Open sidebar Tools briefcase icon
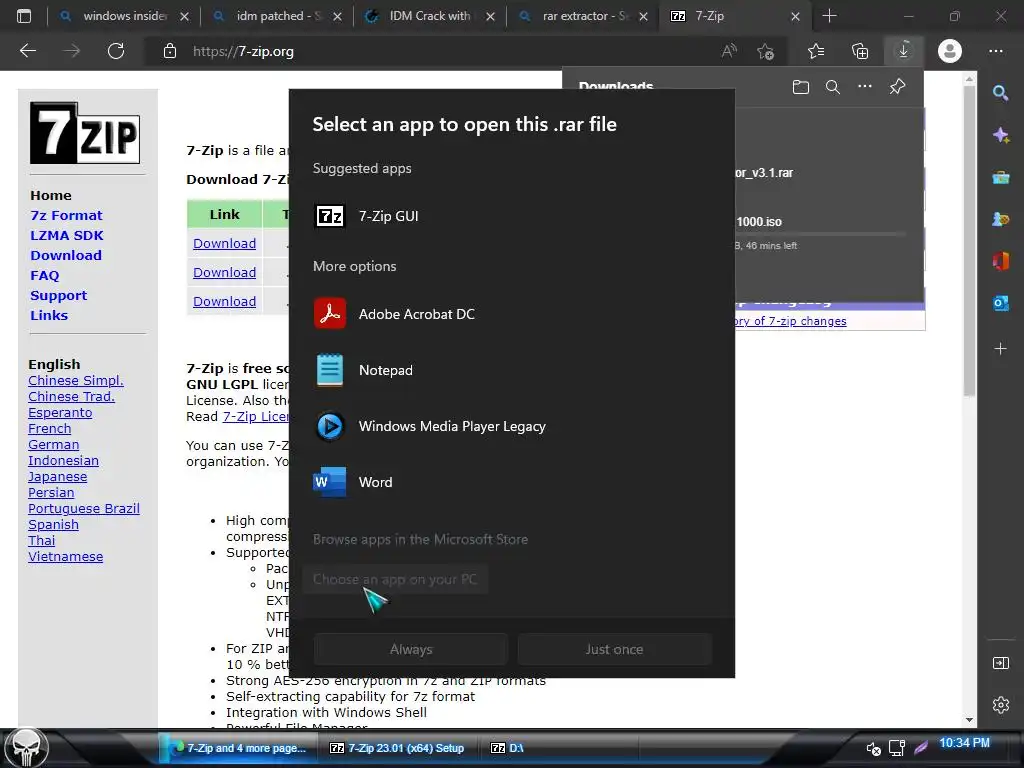Image resolution: width=1024 pixels, height=768 pixels. tap(1000, 177)
